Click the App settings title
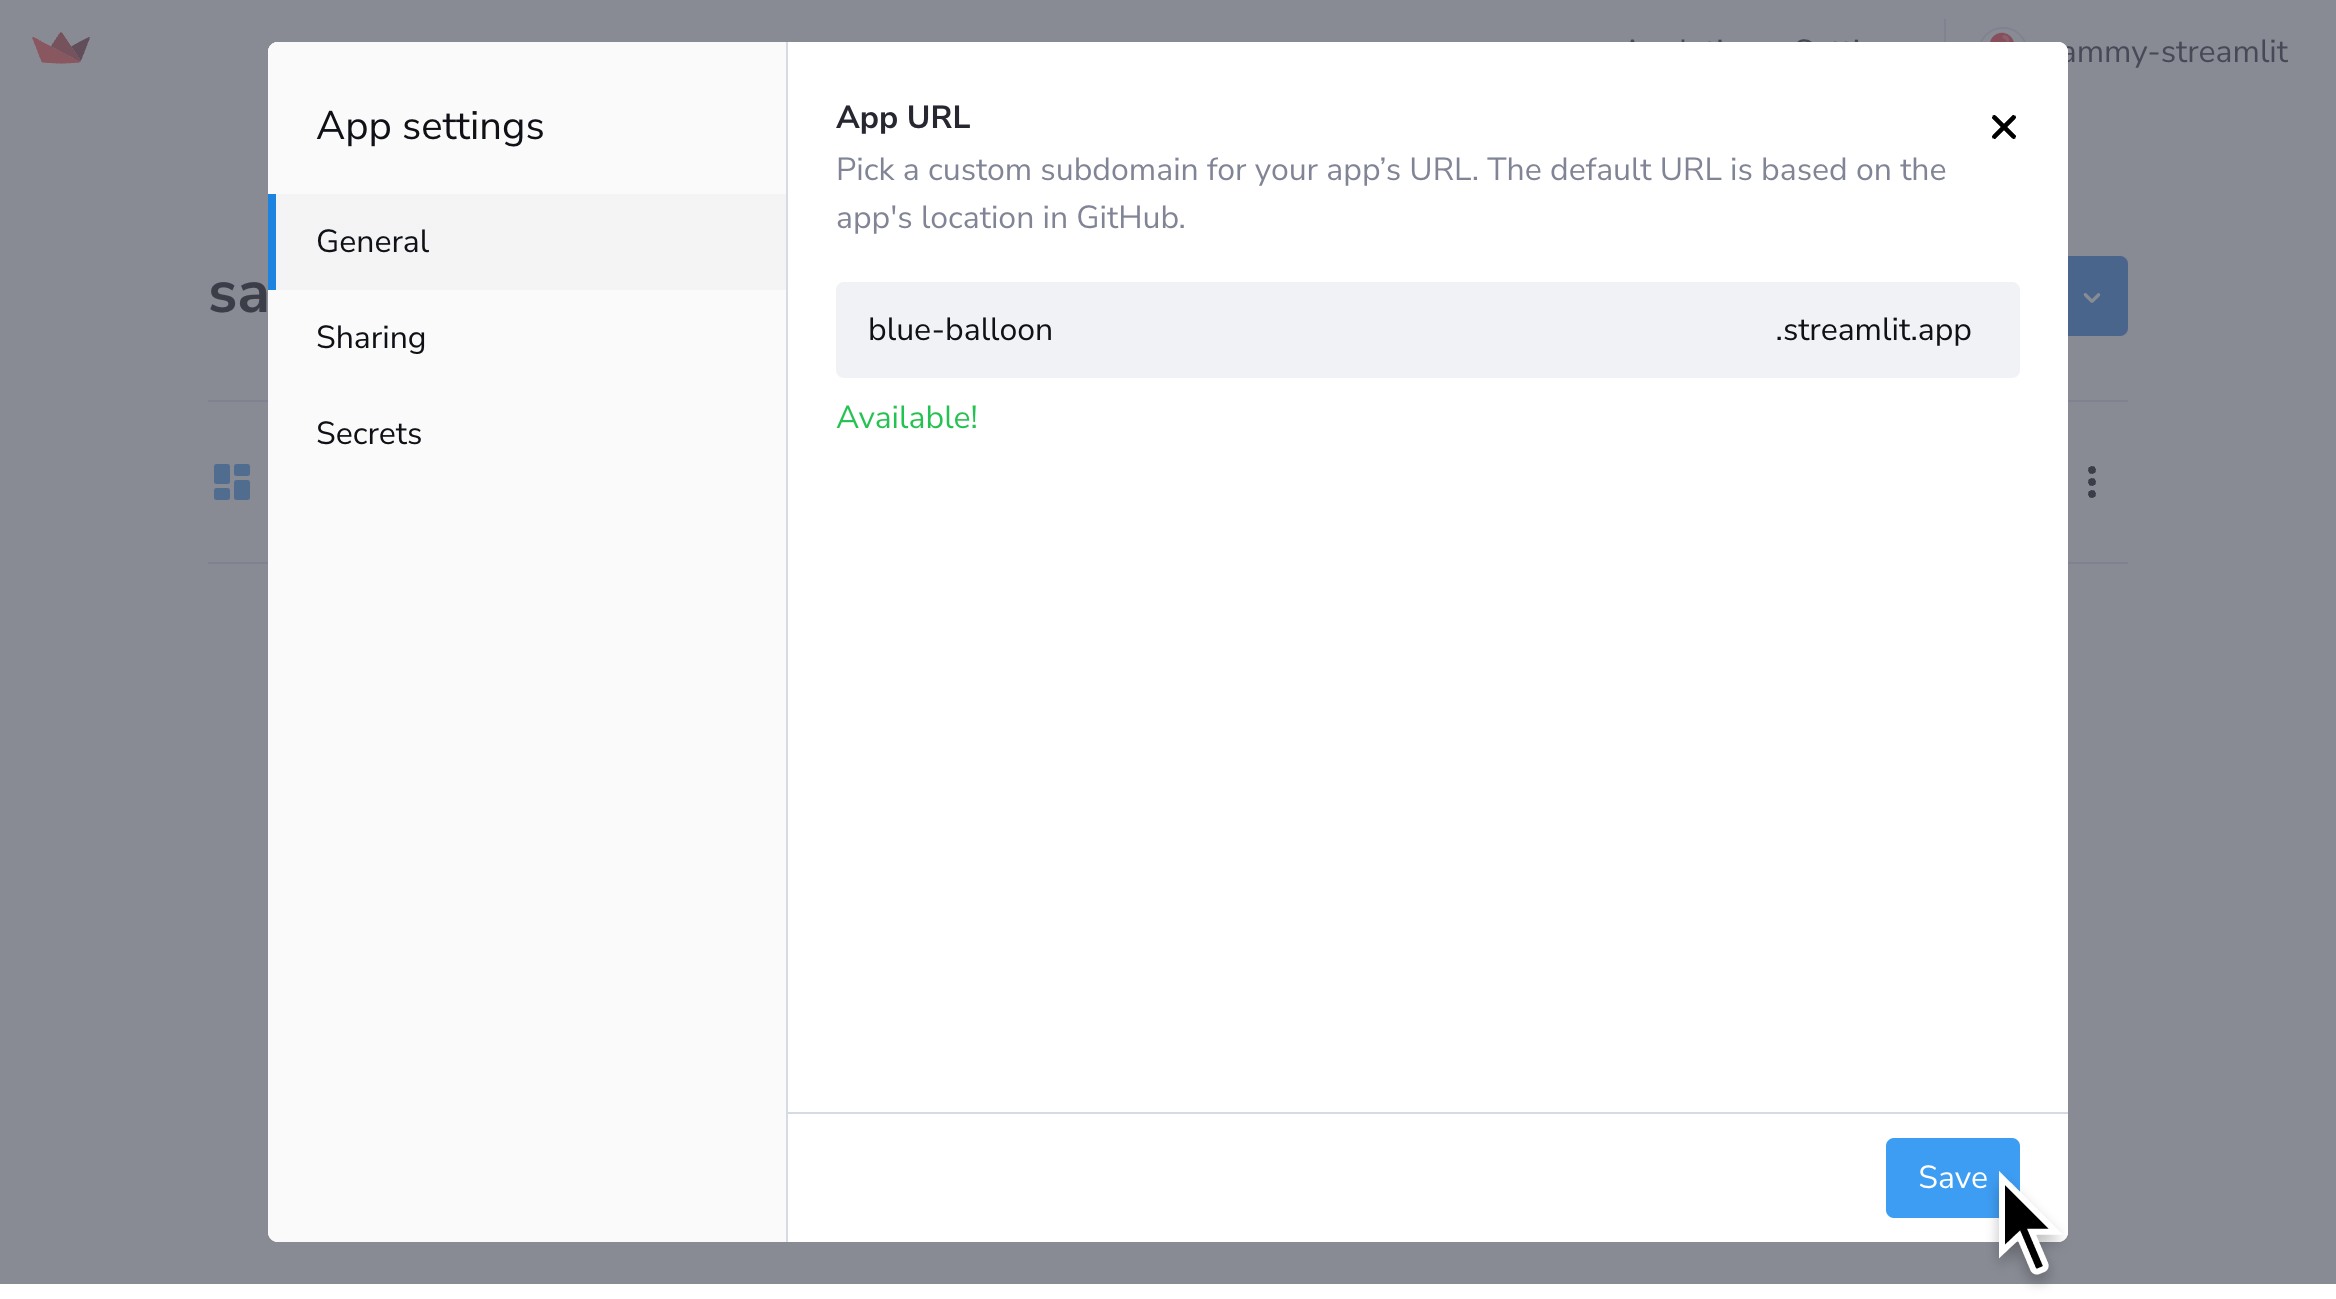Viewport: 2336px width, 1299px height. point(429,126)
